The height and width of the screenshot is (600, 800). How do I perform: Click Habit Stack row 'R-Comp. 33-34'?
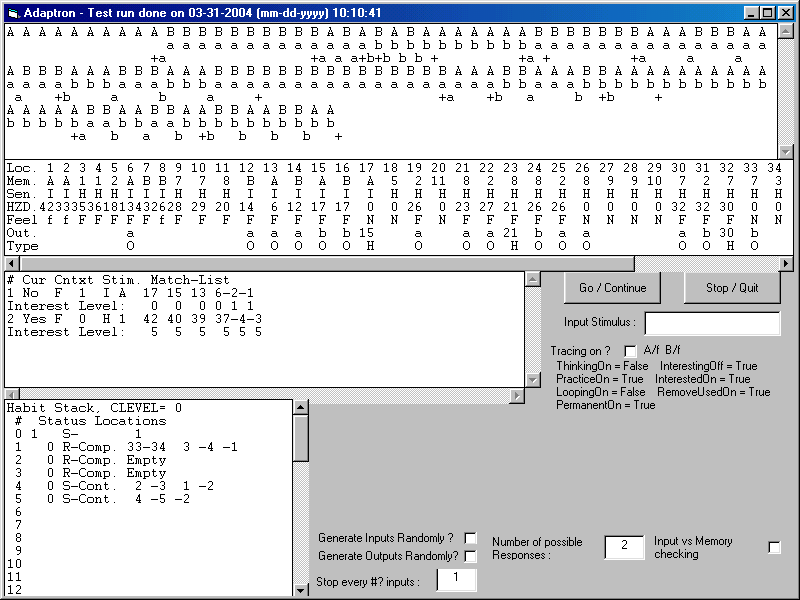(126, 447)
